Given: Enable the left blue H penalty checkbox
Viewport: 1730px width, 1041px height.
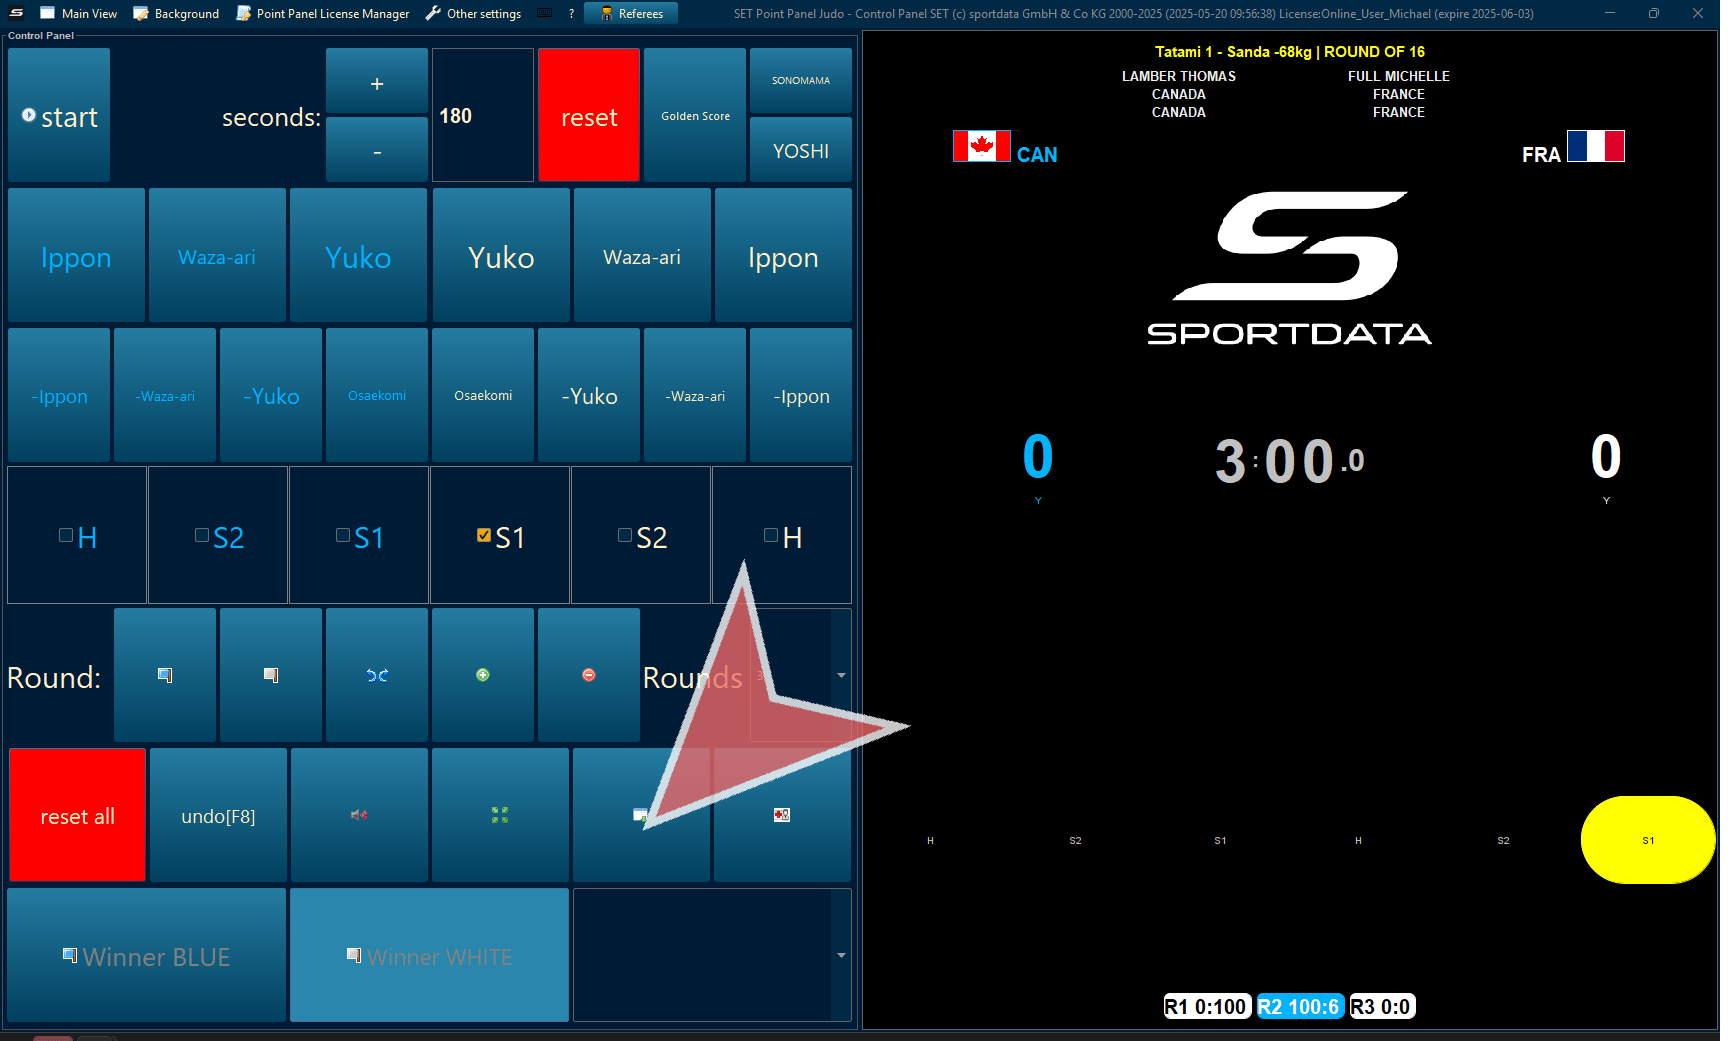Looking at the screenshot, I should tap(66, 536).
